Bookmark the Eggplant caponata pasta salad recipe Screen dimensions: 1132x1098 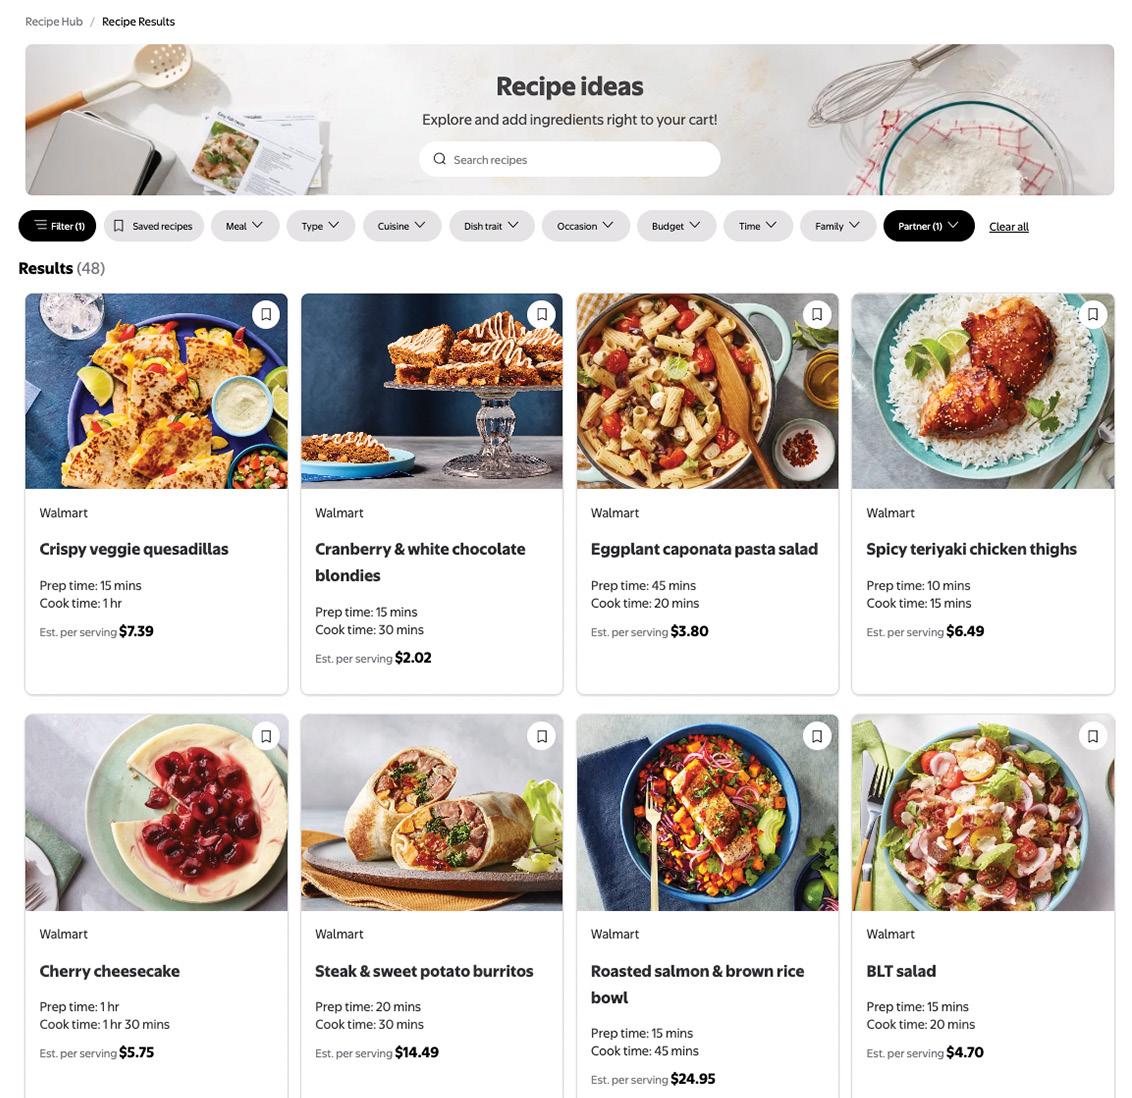pos(817,315)
